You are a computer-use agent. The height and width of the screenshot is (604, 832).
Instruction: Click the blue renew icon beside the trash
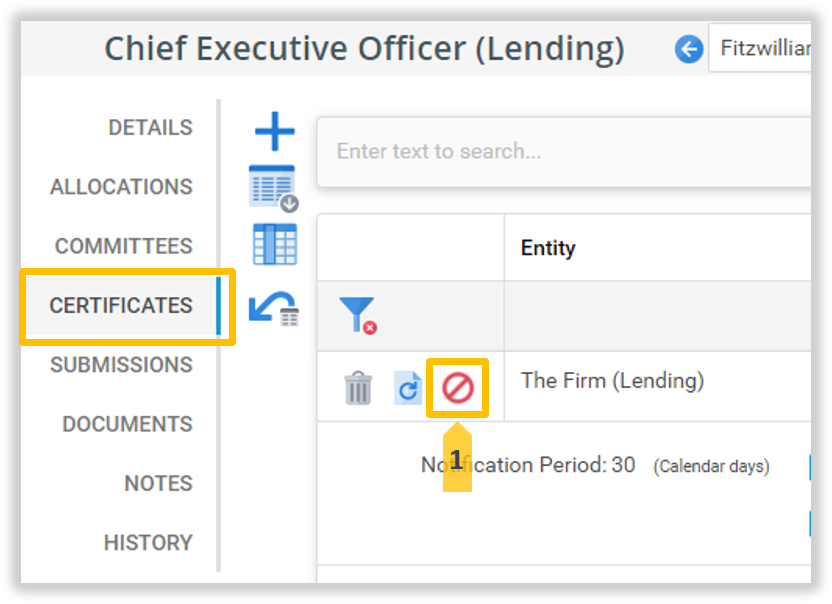(x=408, y=388)
